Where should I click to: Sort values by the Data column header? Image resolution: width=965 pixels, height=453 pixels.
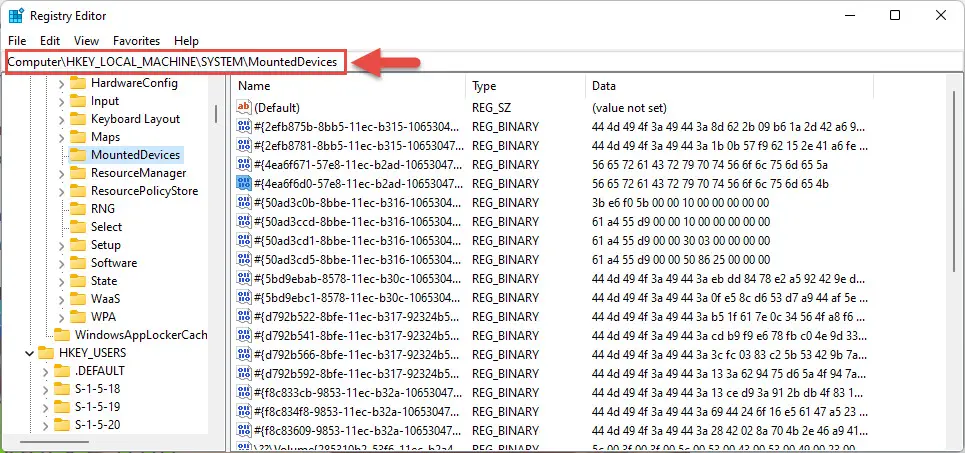[x=729, y=86]
